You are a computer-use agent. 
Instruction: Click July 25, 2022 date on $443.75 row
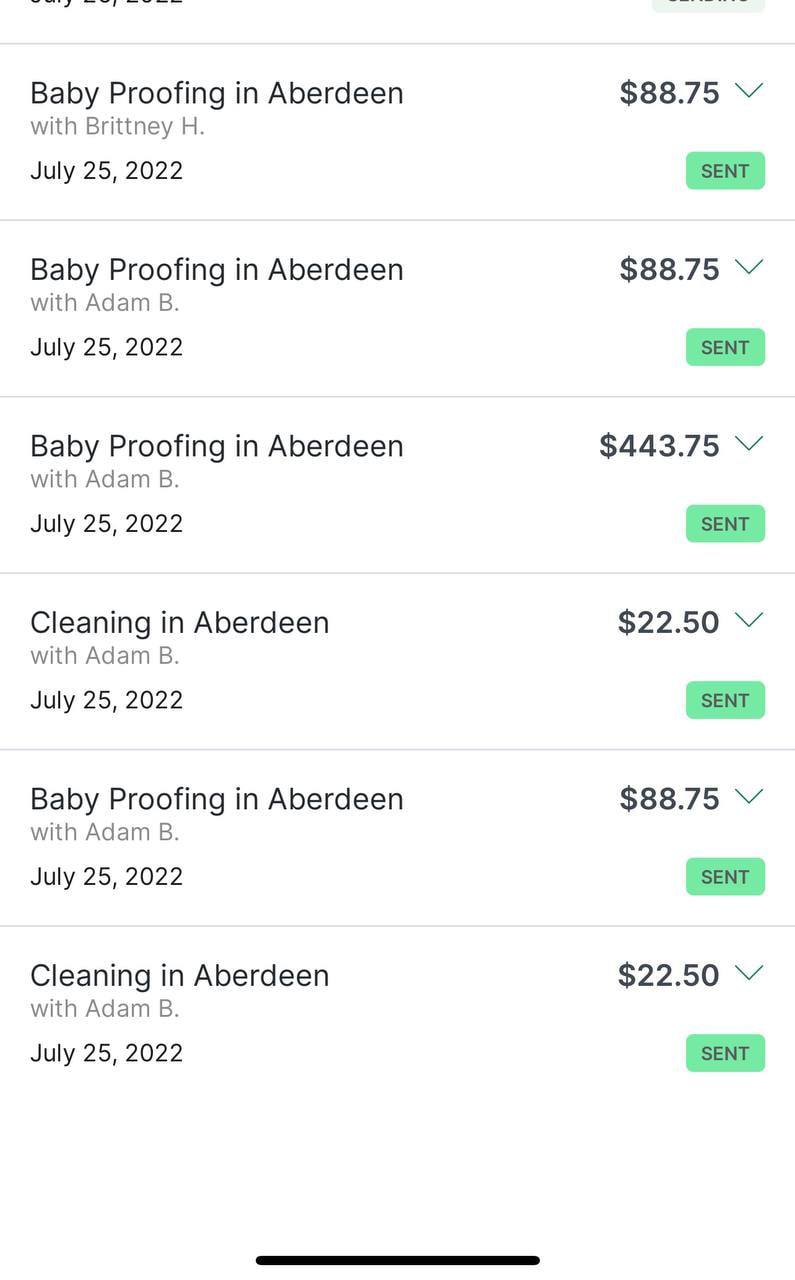[106, 524]
